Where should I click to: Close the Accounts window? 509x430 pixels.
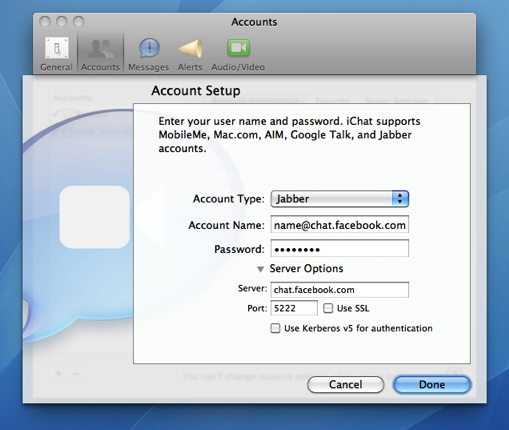45,22
